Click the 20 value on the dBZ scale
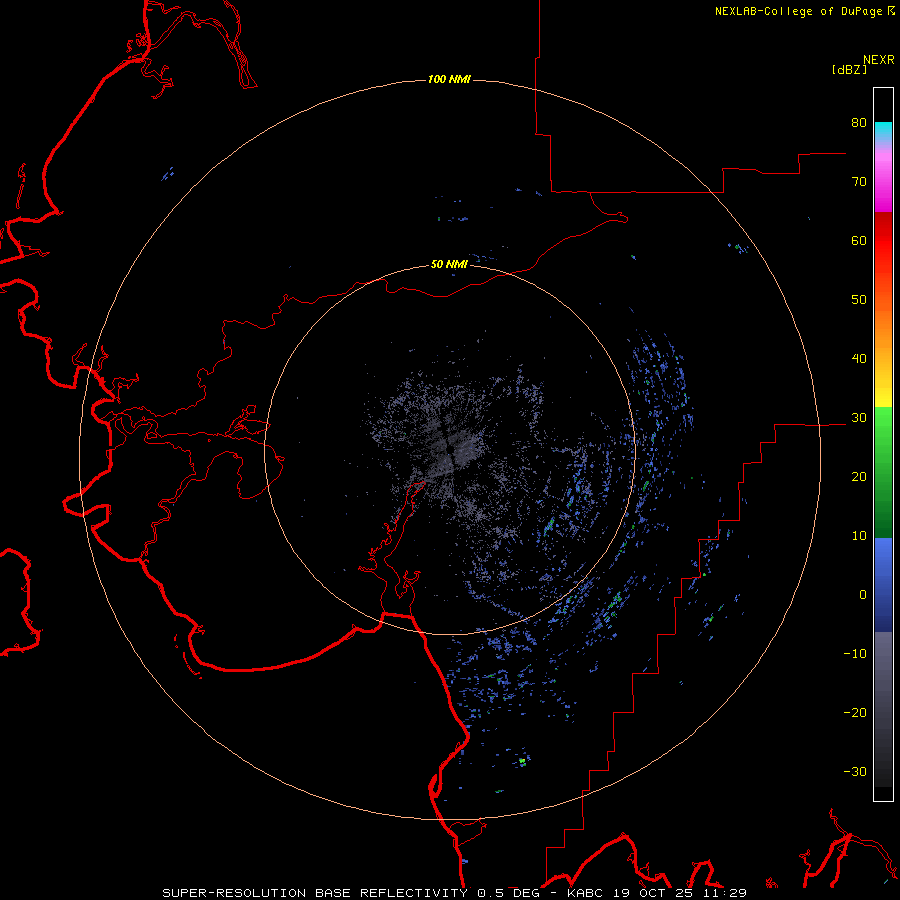900x900 pixels. coord(859,476)
